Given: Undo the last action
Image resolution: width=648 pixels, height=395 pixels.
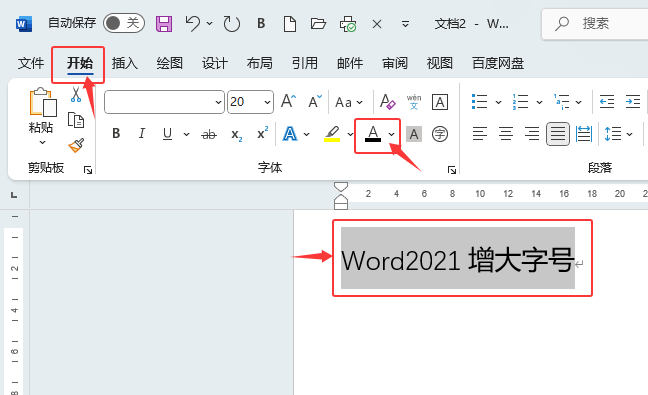Looking at the screenshot, I should (x=193, y=23).
